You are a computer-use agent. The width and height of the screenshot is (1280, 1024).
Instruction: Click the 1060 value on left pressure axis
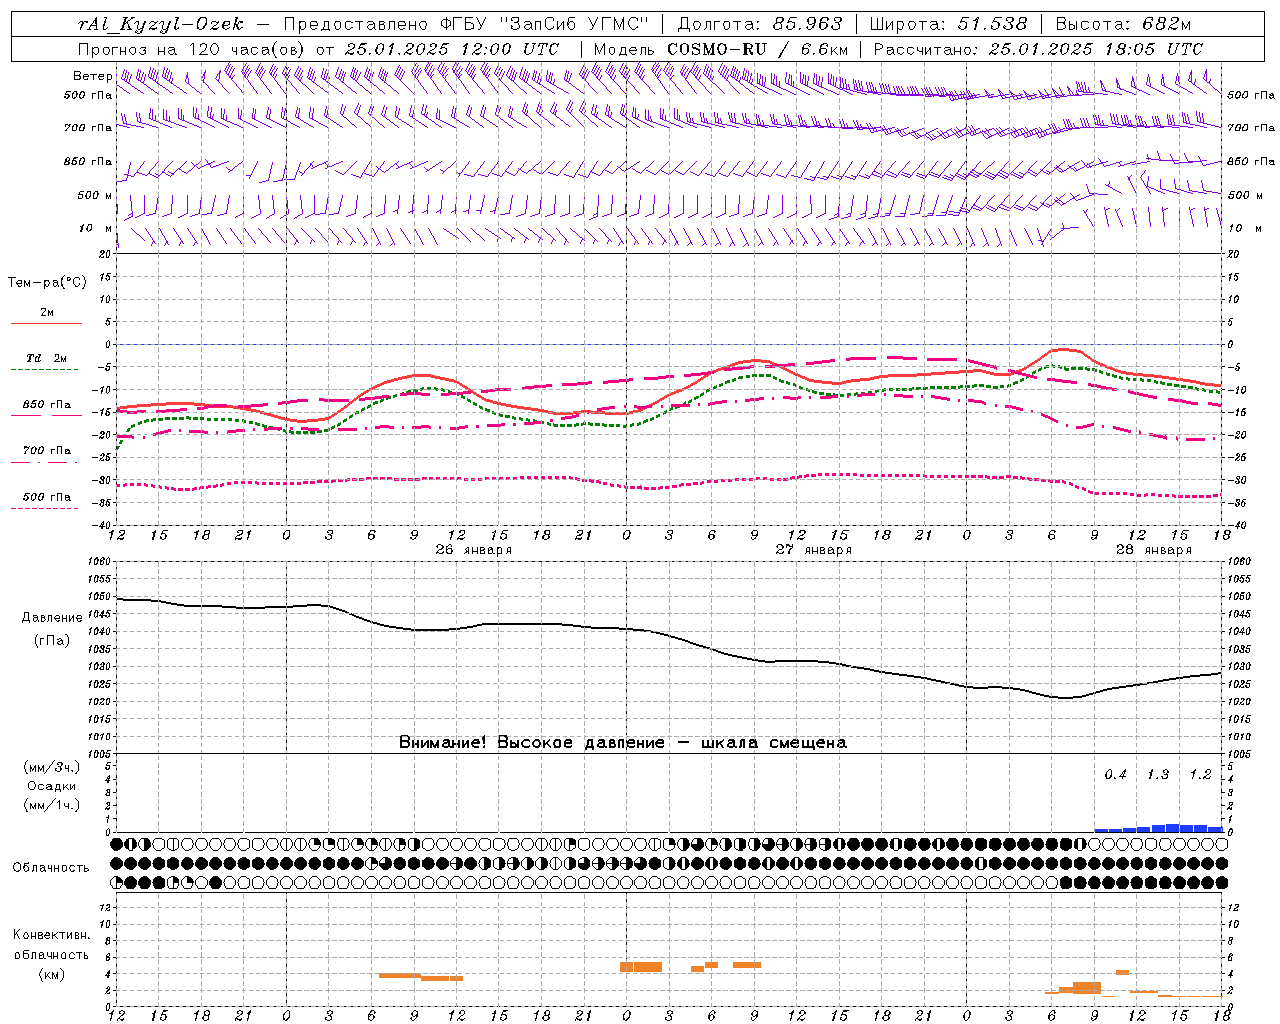[x=100, y=562]
